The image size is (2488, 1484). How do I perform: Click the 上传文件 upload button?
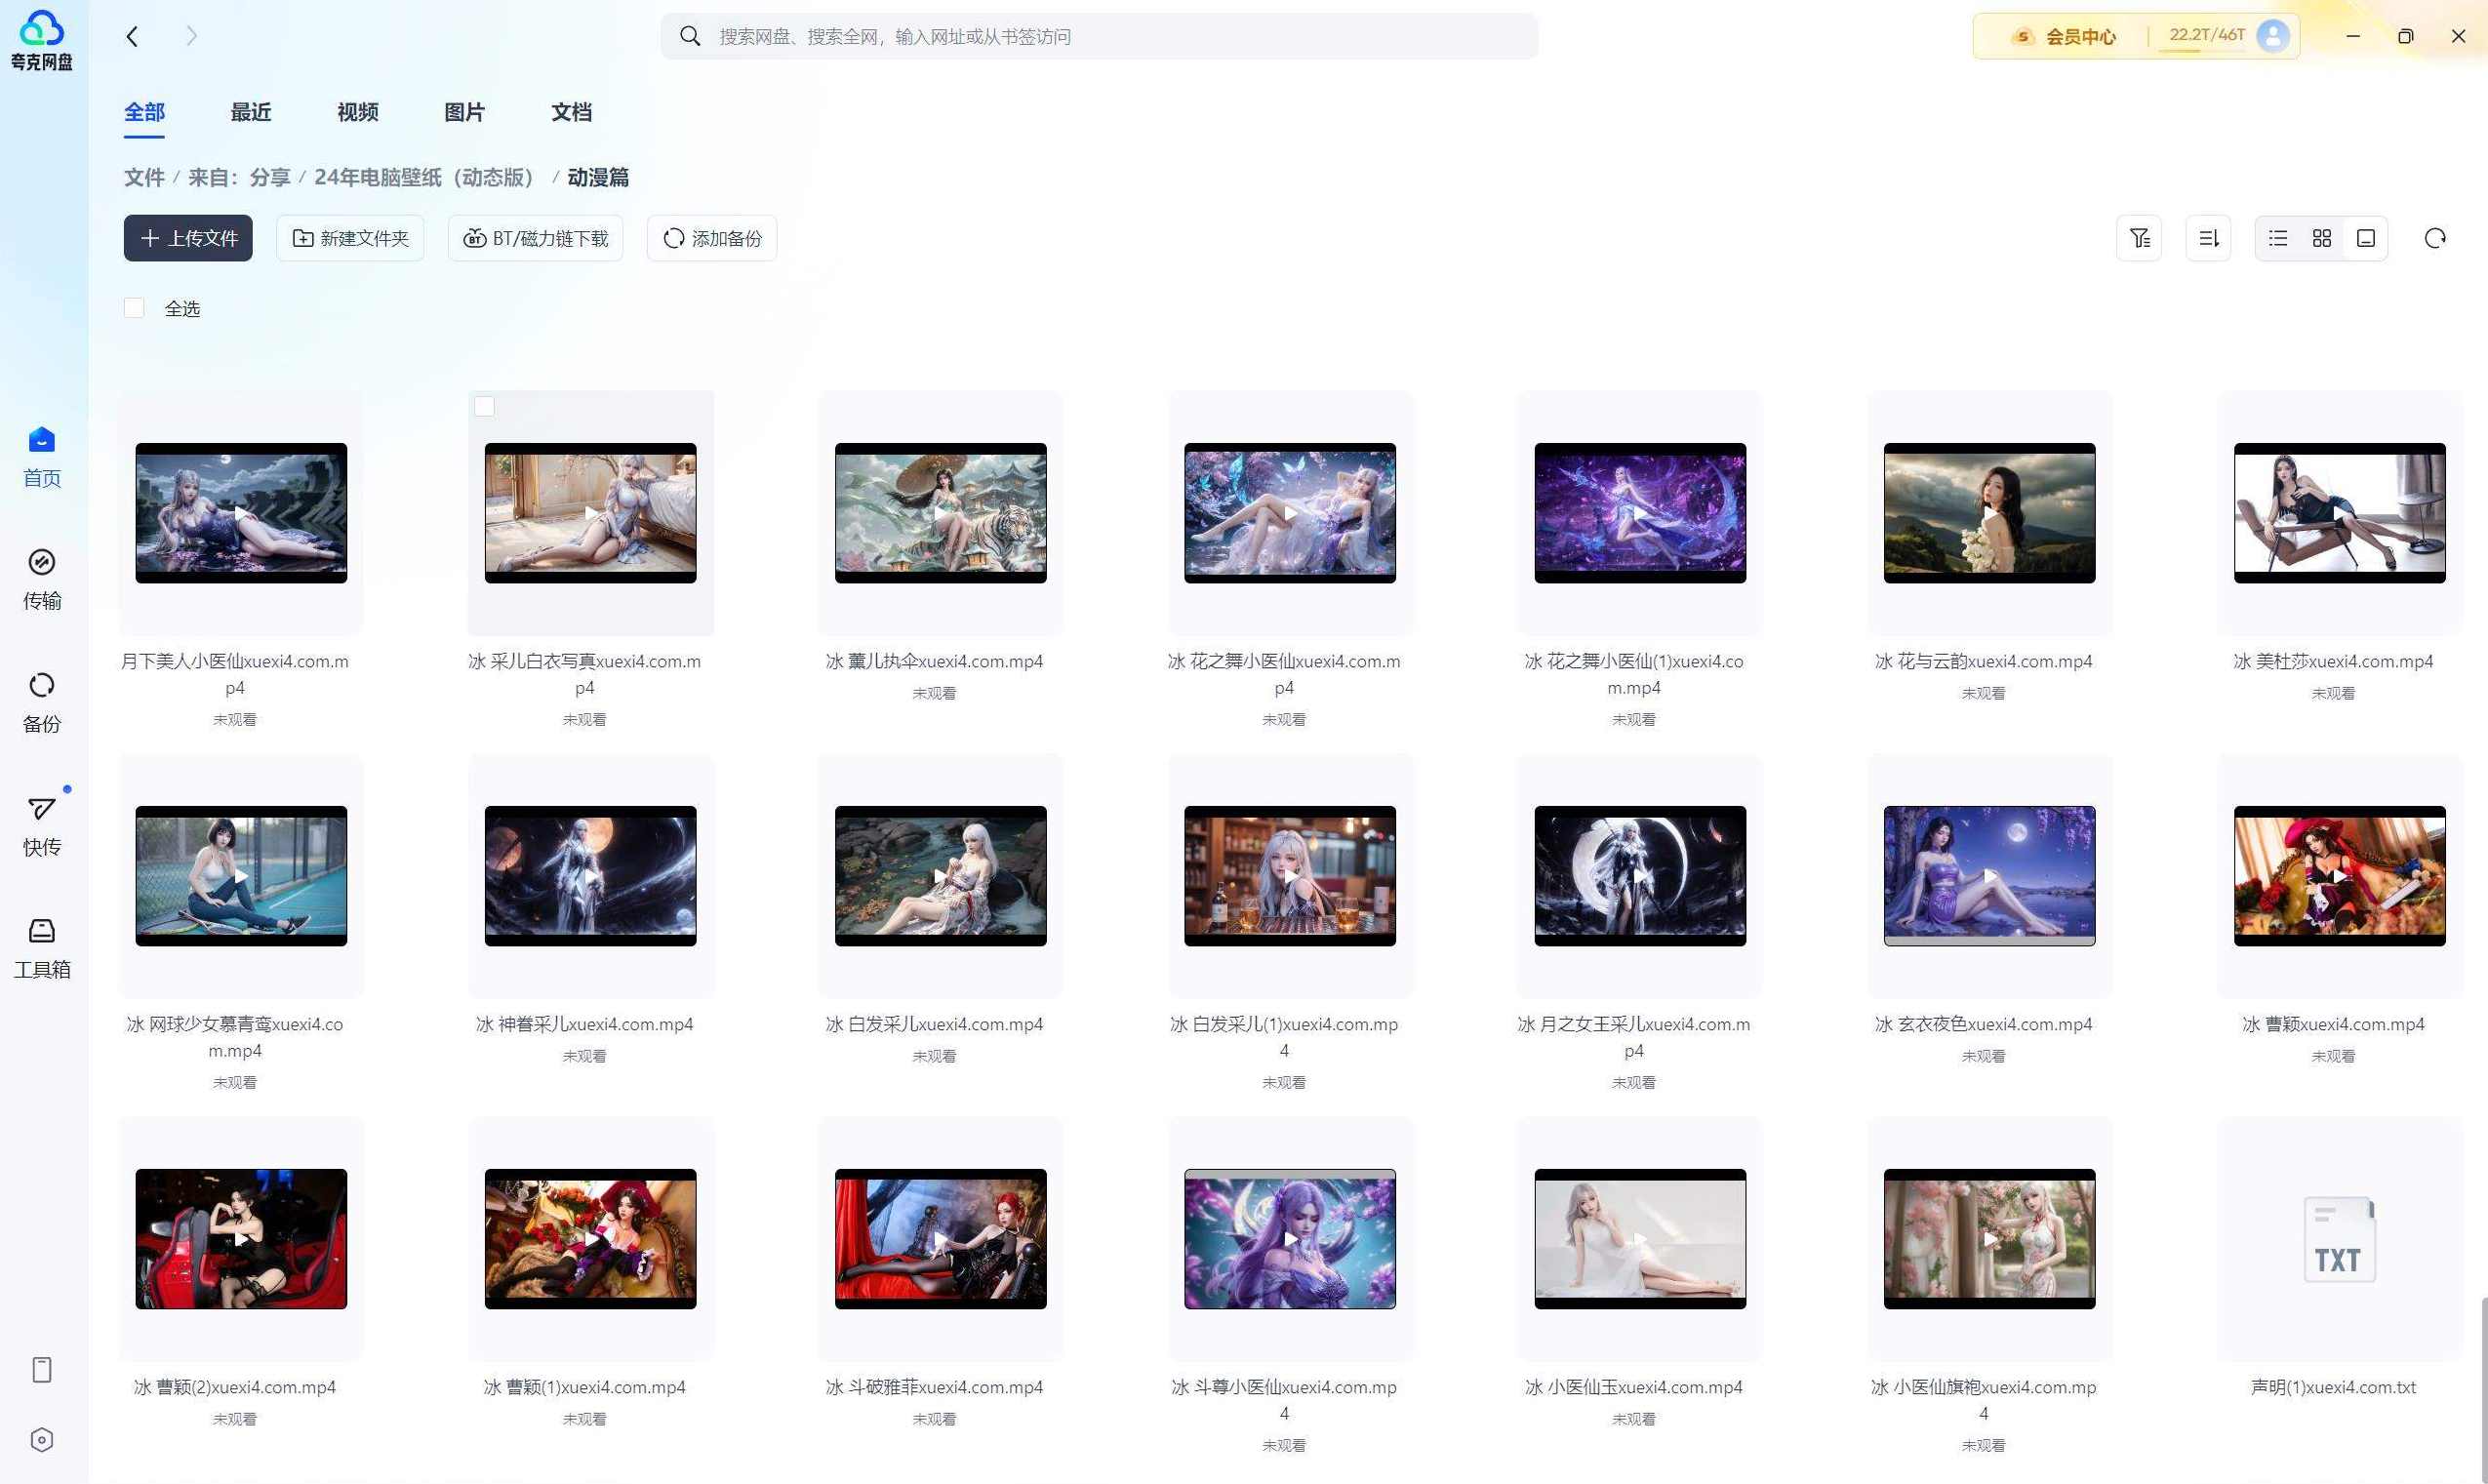188,238
